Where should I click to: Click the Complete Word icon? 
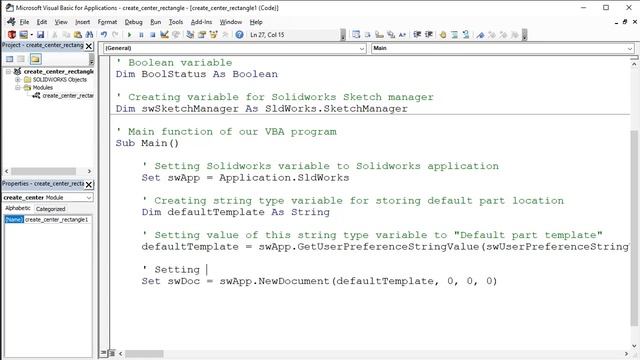point(402,35)
